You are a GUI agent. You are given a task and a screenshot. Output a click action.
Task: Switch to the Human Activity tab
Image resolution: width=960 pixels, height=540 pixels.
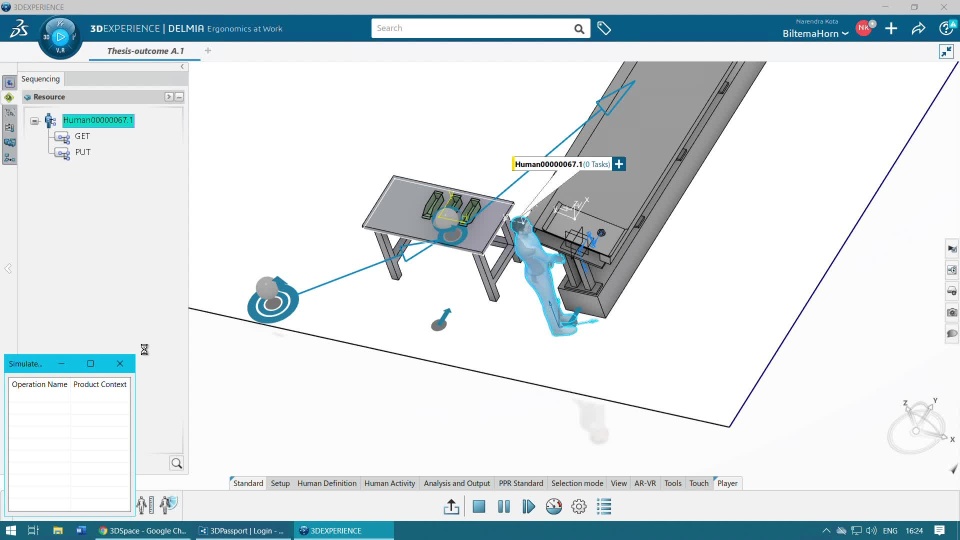pos(389,483)
